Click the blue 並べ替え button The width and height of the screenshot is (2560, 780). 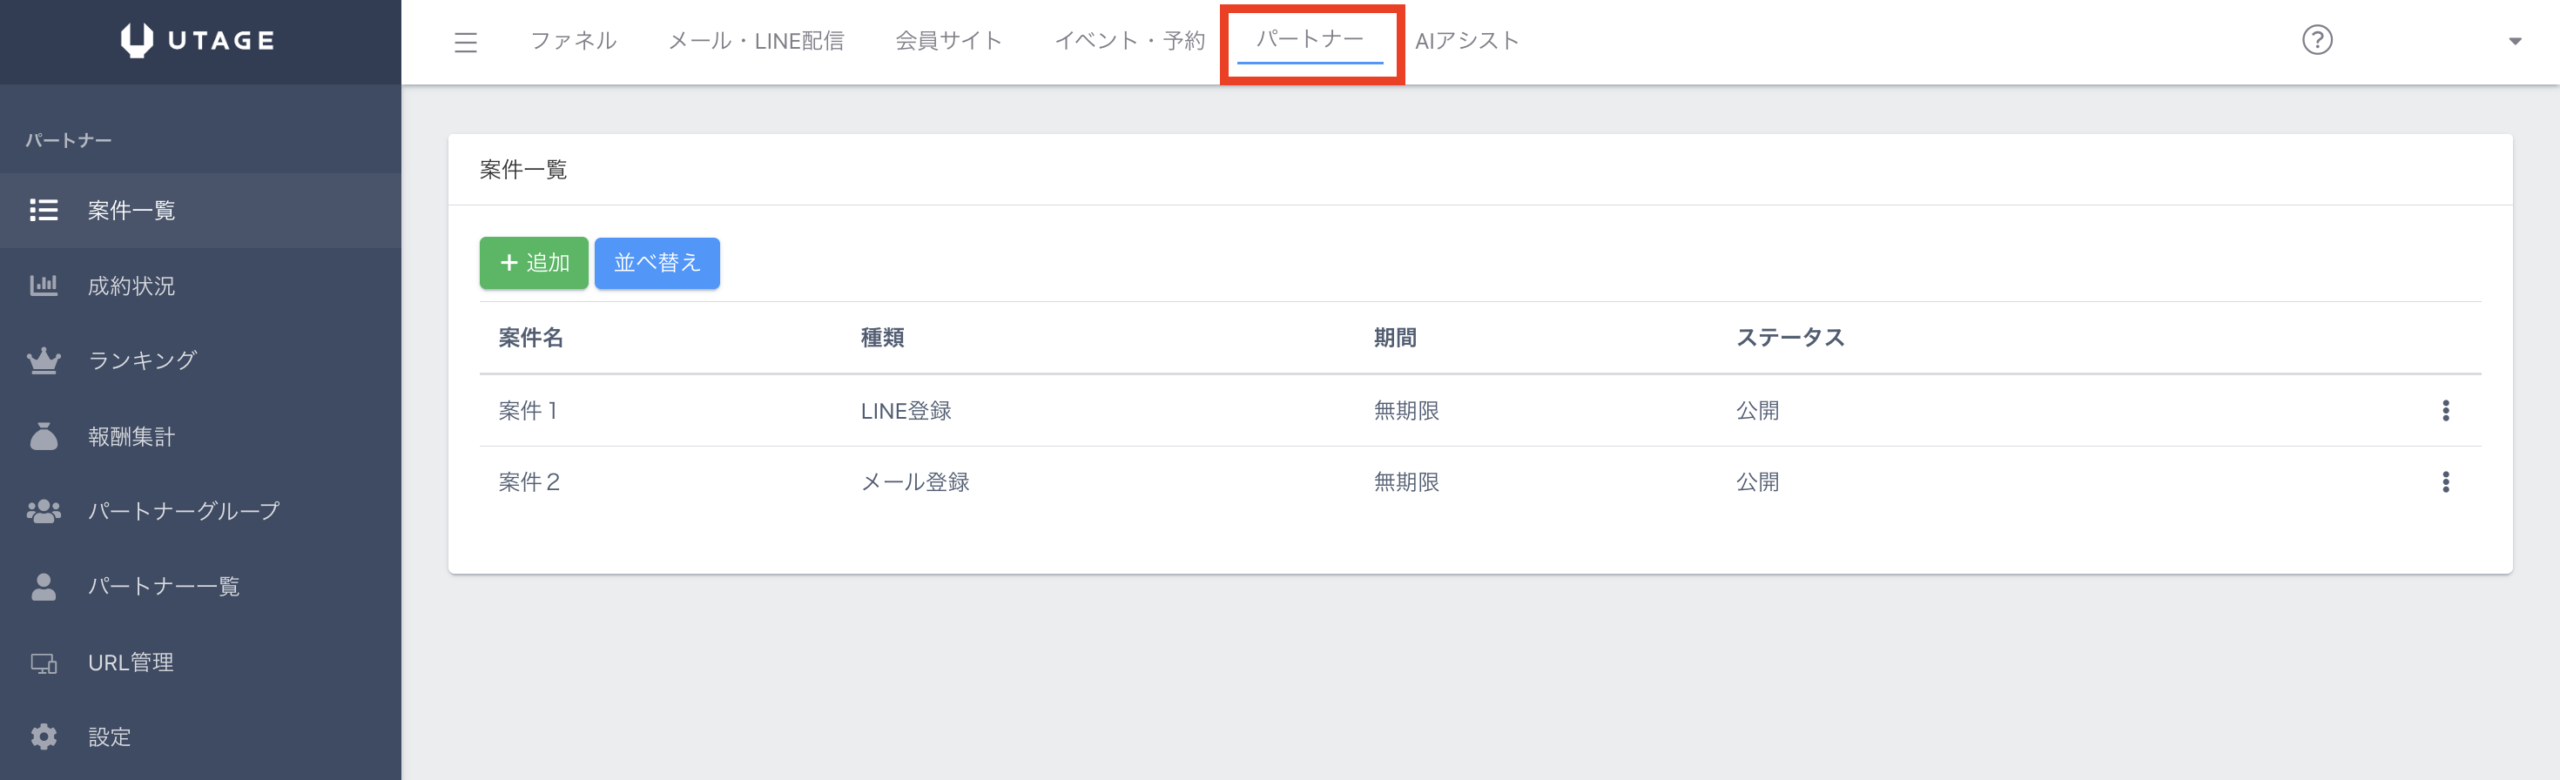click(657, 263)
